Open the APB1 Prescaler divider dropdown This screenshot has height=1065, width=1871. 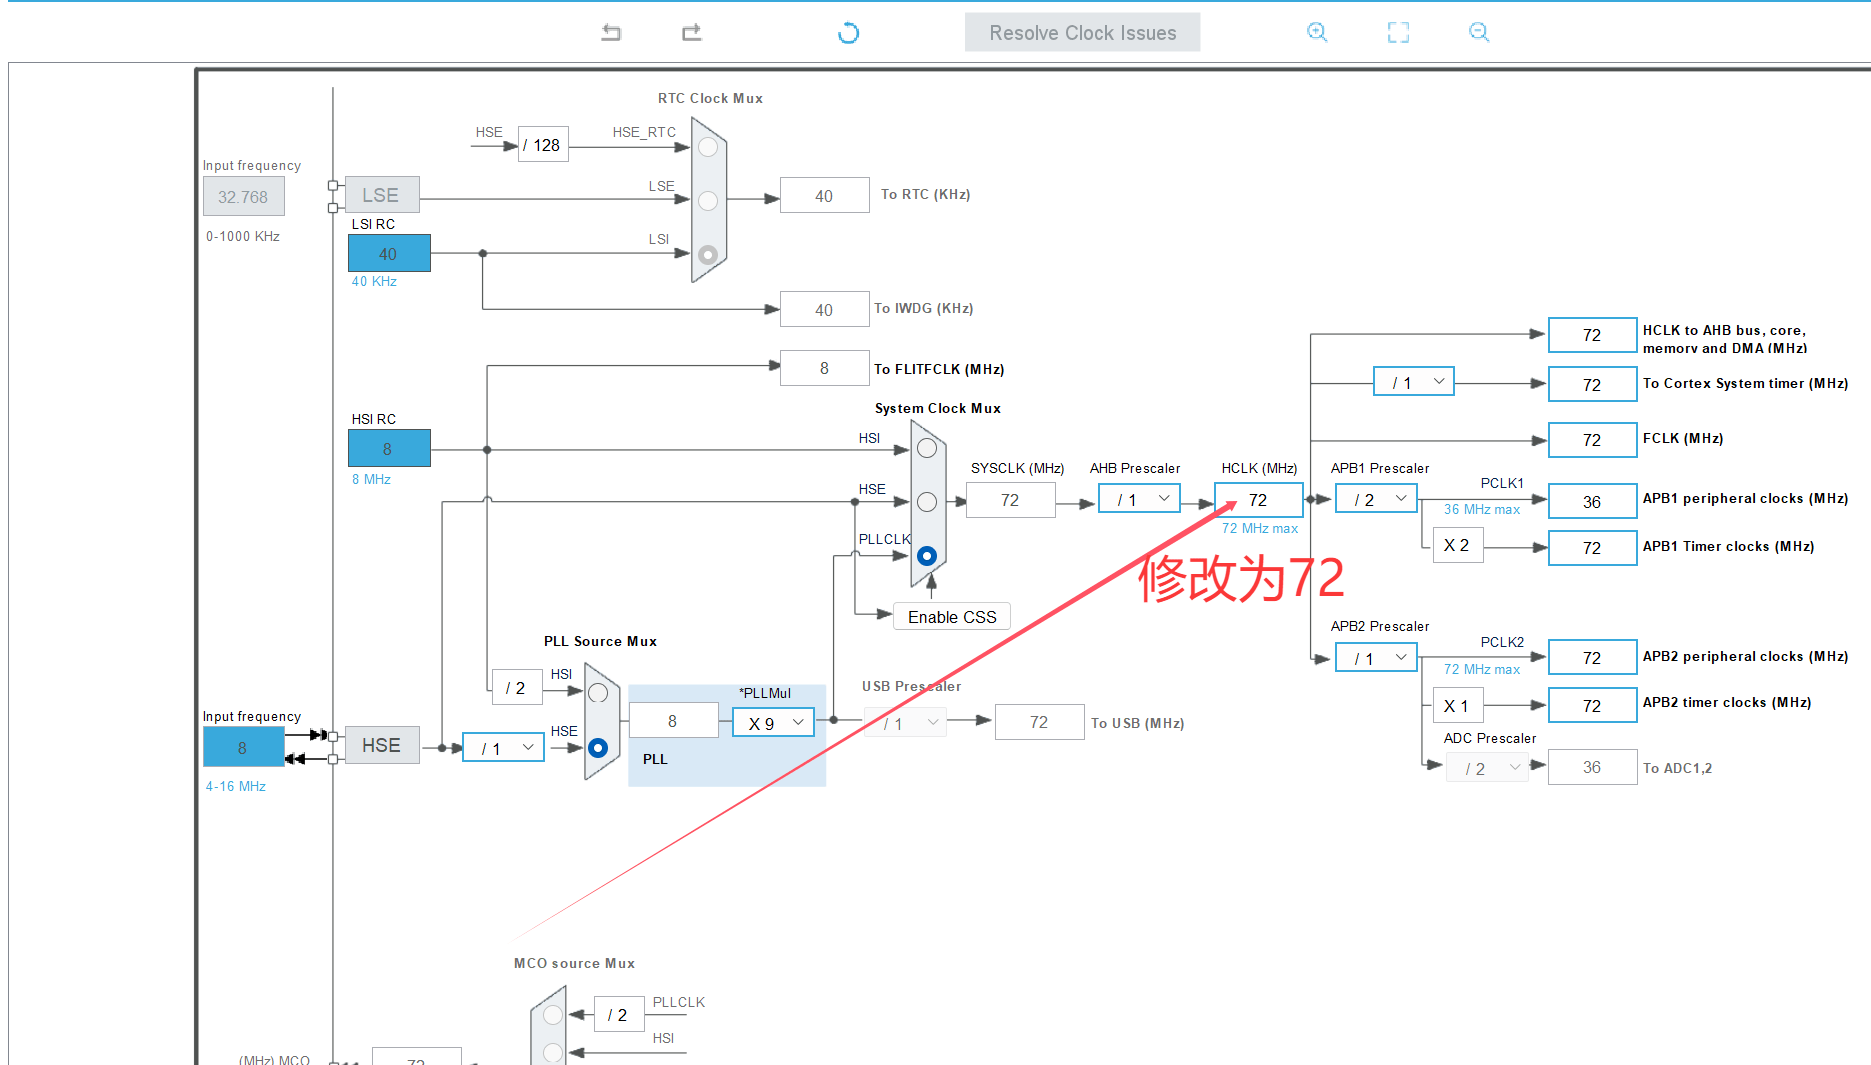pos(1375,497)
